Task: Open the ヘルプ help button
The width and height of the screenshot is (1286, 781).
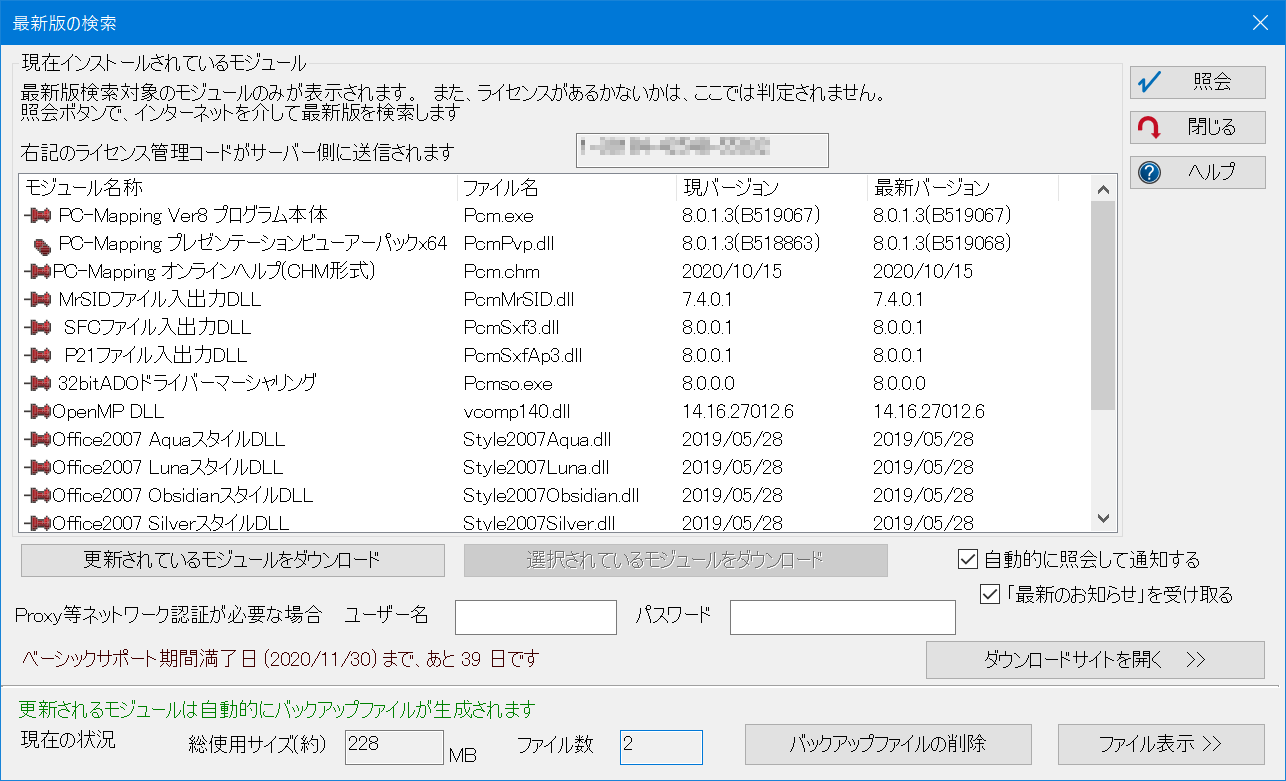Action: click(1197, 172)
